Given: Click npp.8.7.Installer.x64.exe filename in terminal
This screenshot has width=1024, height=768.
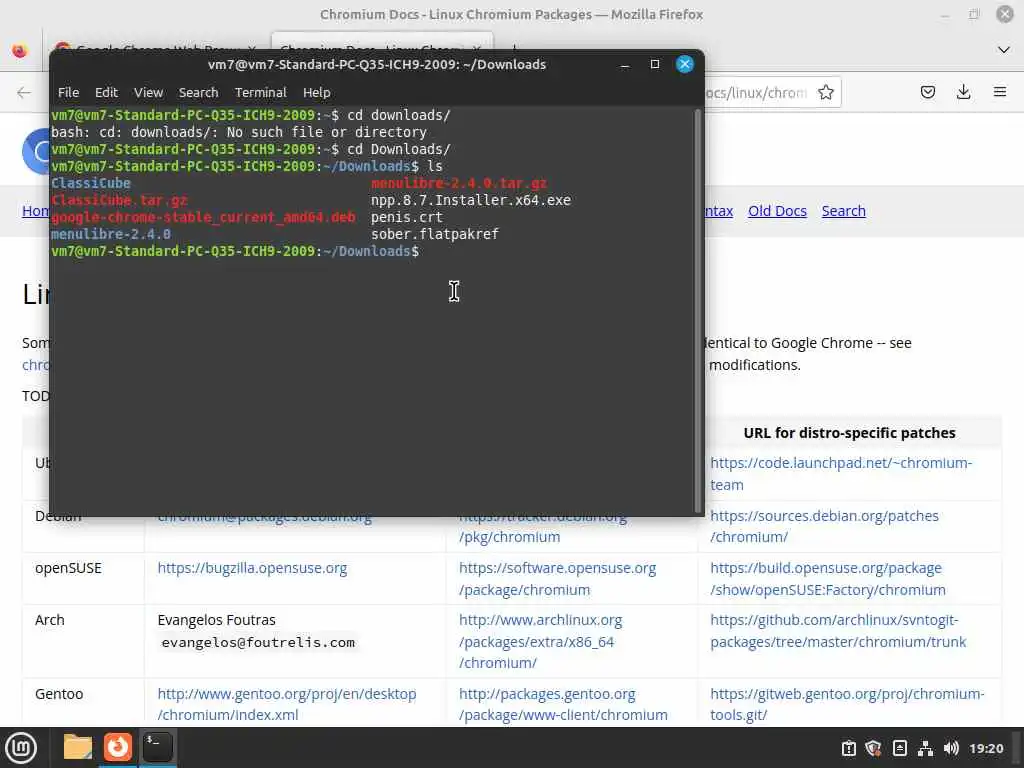Looking at the screenshot, I should pos(471,200).
